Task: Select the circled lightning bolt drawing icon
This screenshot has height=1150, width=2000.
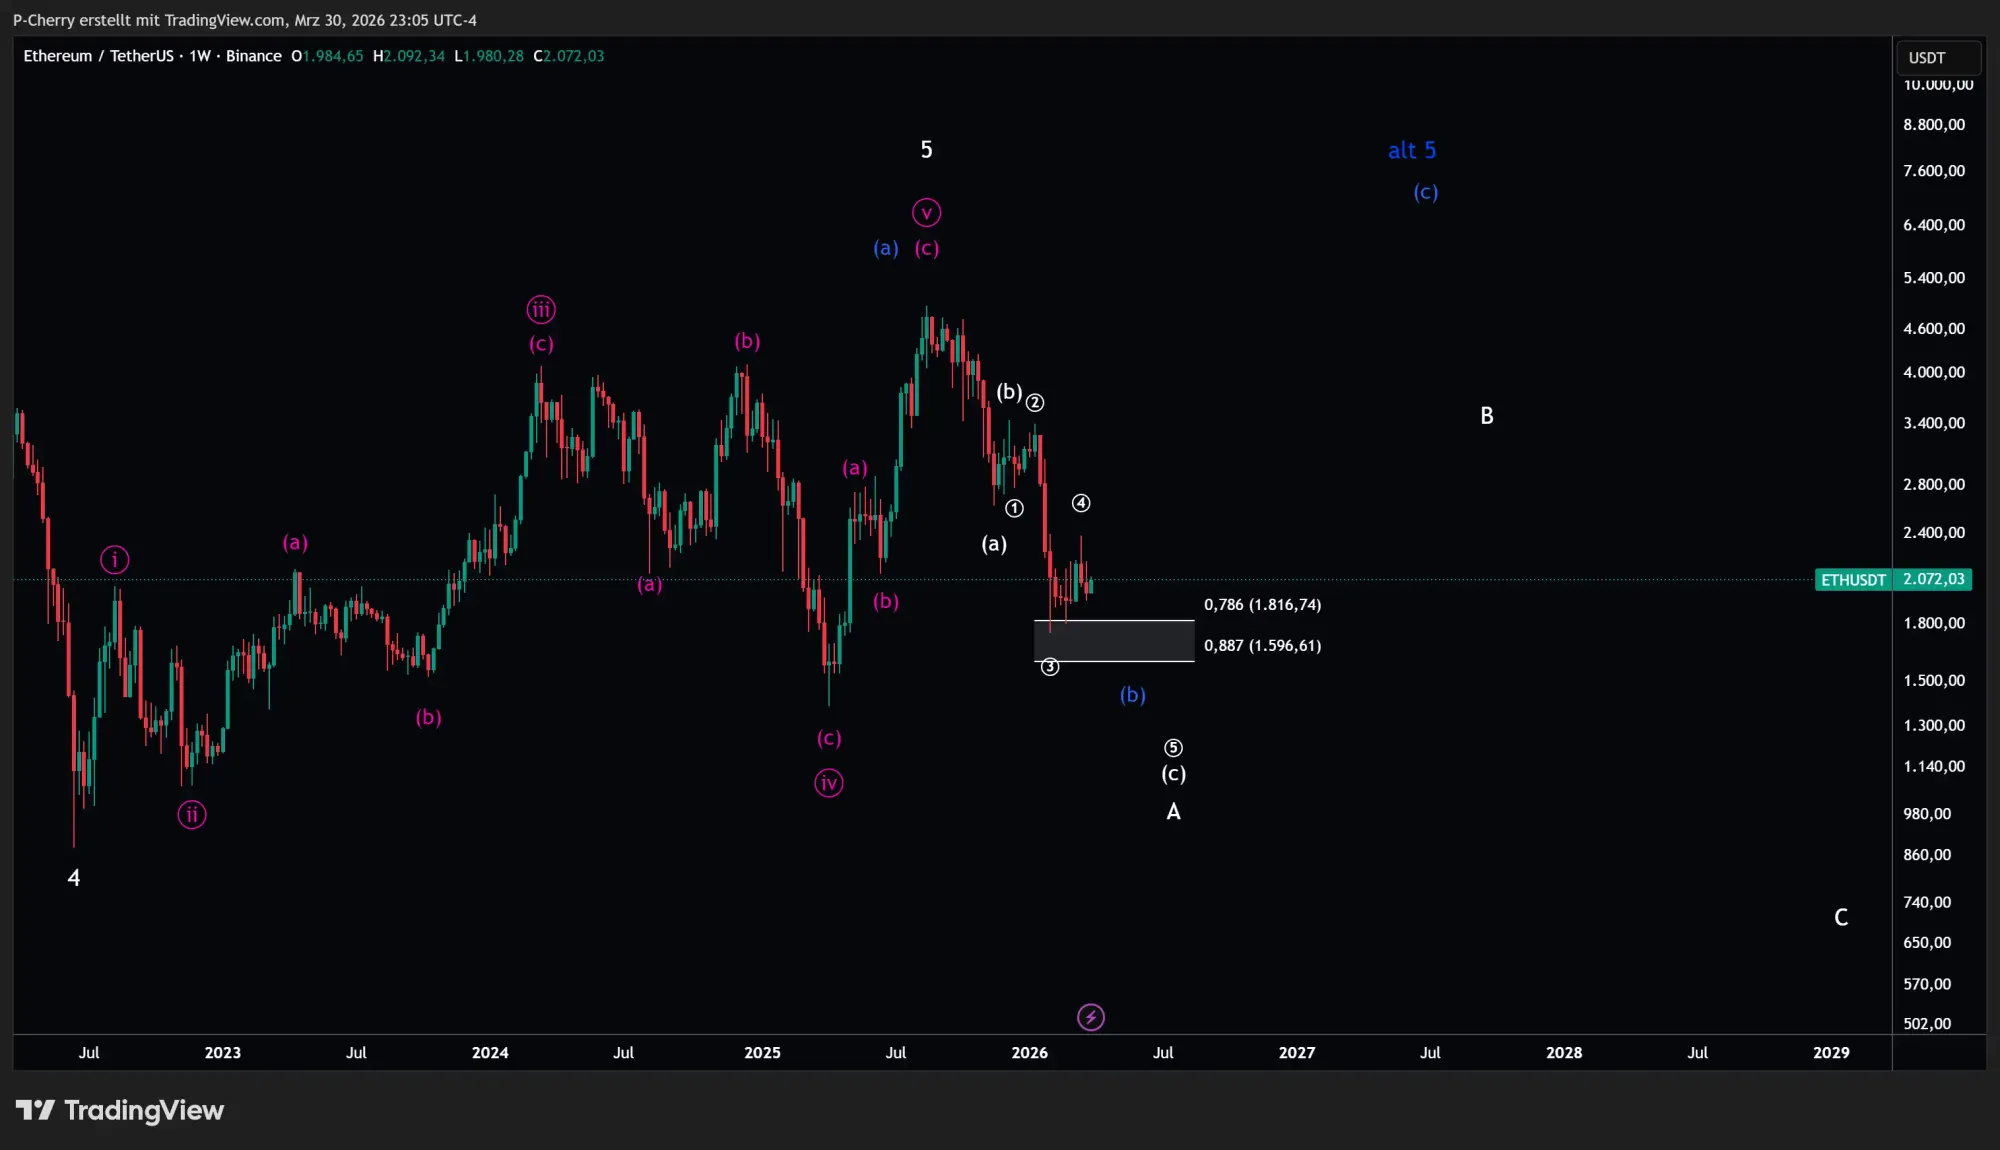Action: pos(1091,1017)
